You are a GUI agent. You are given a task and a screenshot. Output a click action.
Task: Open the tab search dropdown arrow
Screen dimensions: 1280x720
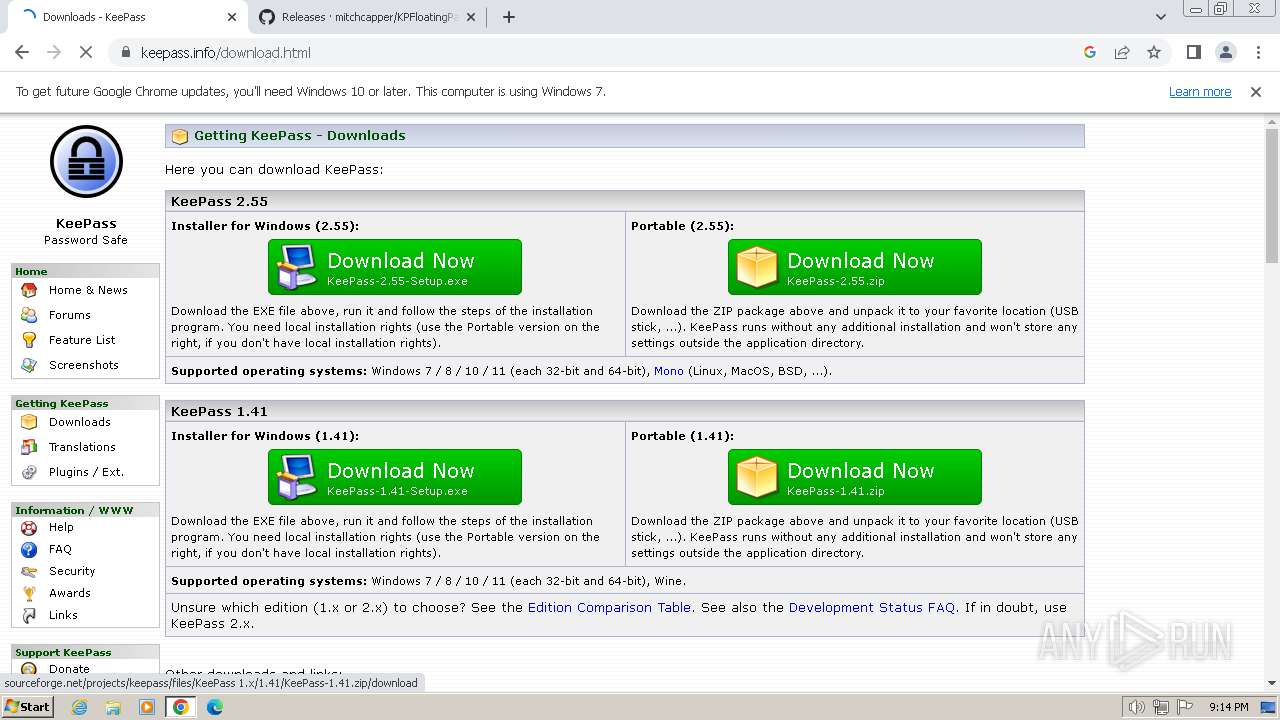pyautogui.click(x=1161, y=17)
